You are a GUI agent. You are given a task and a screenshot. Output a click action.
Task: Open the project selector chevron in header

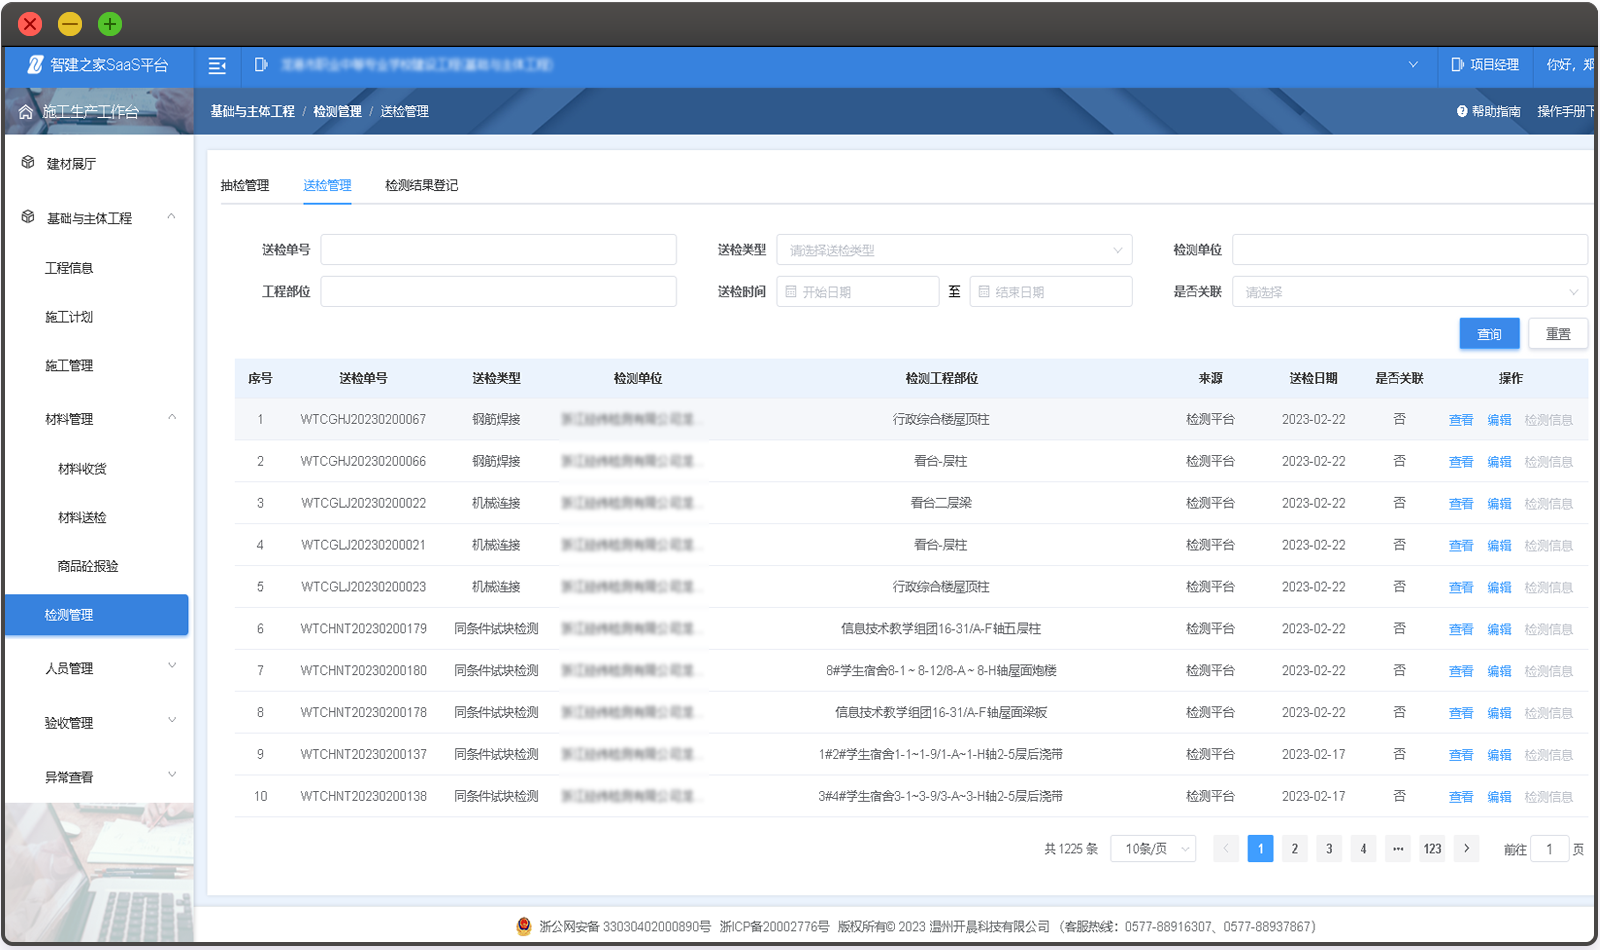tap(1413, 65)
